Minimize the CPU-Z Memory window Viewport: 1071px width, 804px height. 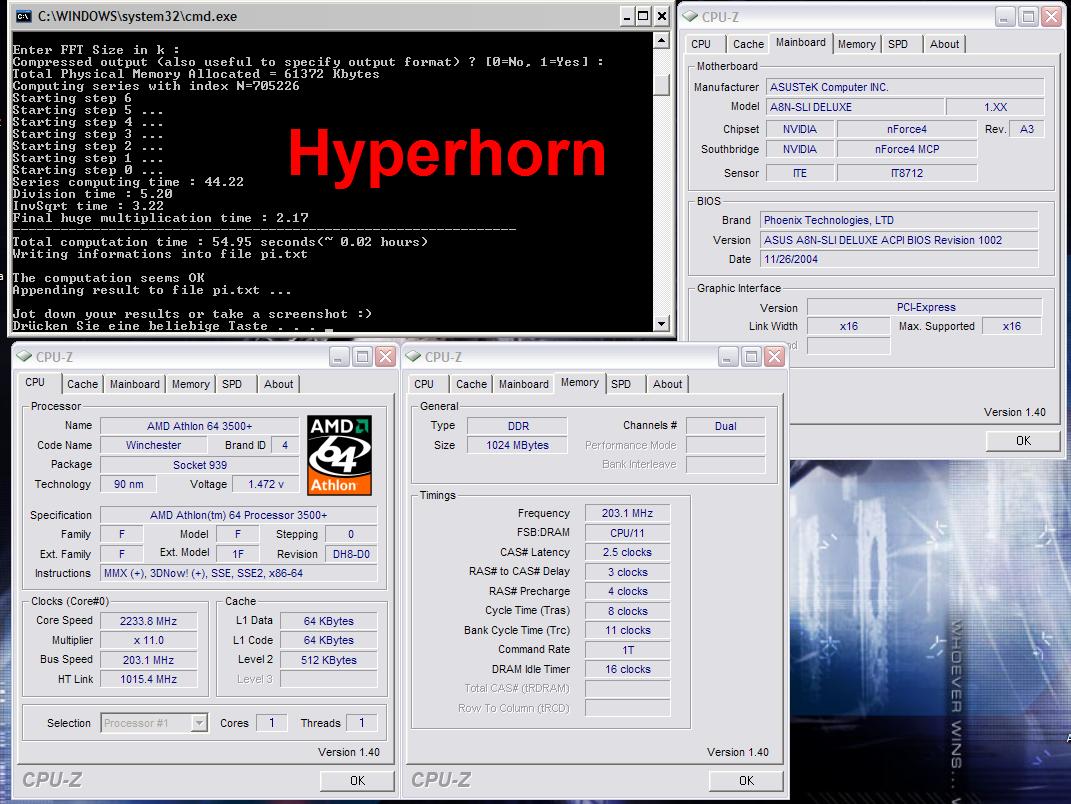point(728,356)
